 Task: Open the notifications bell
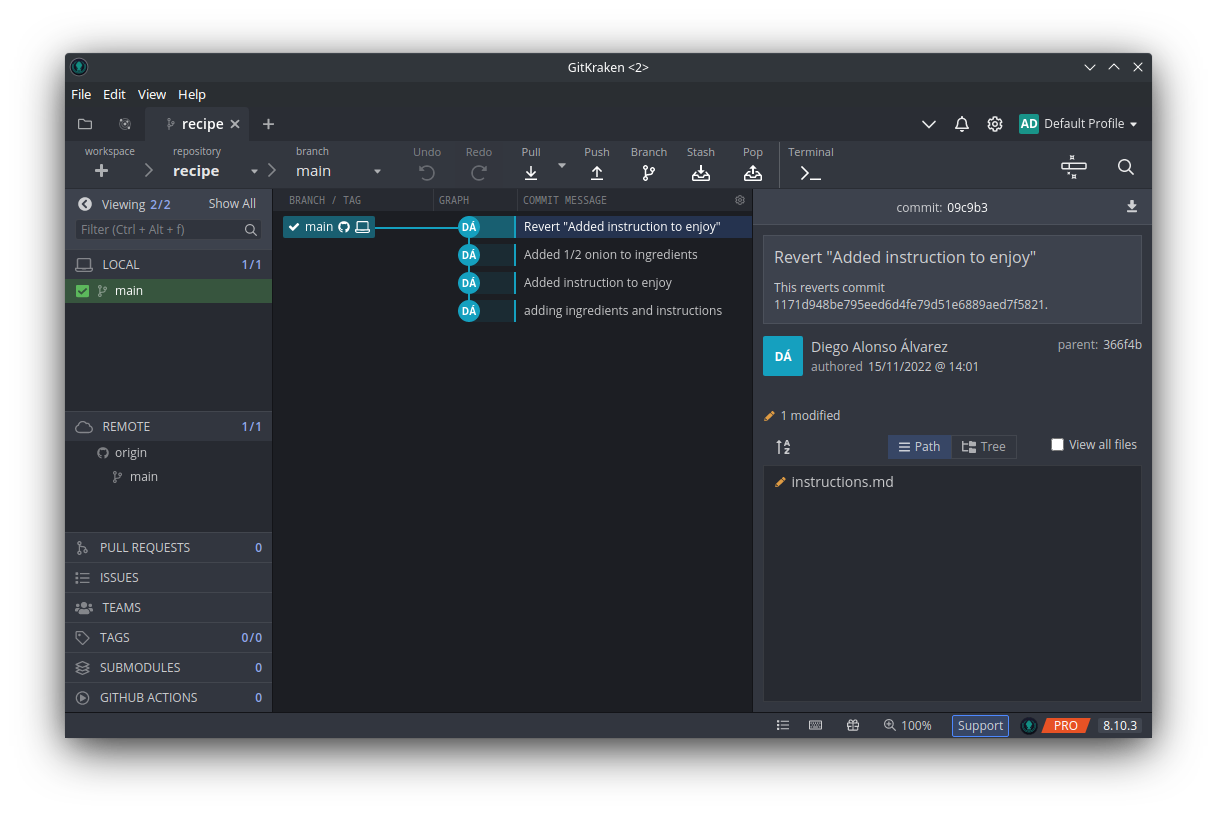[x=962, y=124]
